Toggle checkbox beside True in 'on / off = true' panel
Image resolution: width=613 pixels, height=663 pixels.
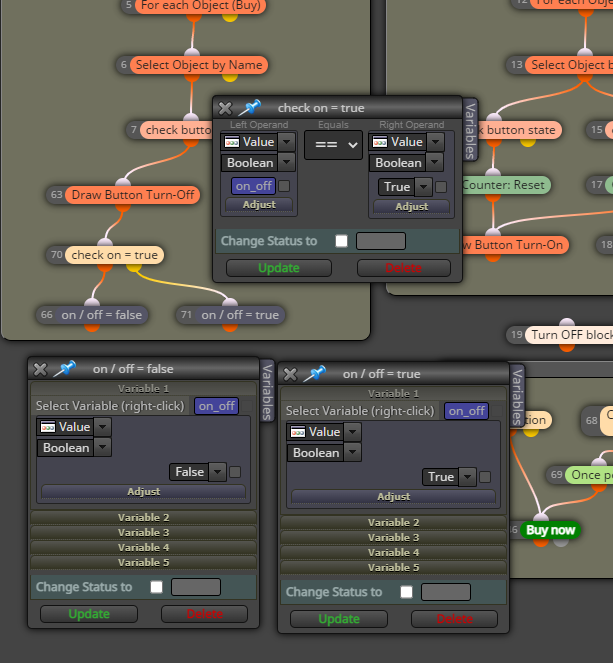485,477
